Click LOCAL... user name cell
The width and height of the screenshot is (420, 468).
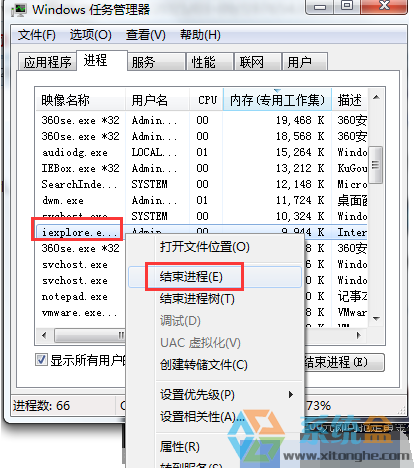154,152
